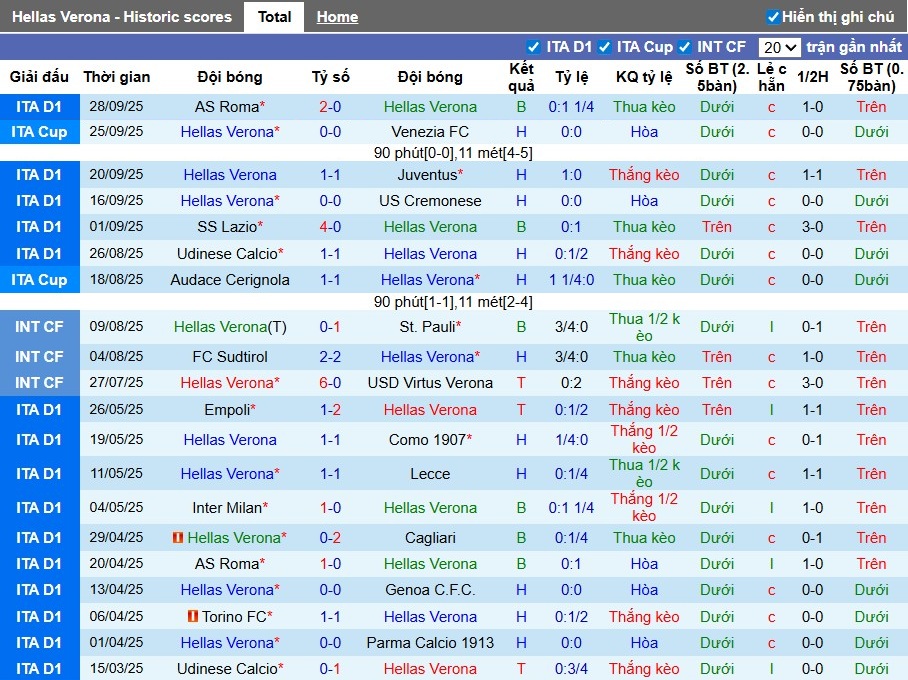Click the INT CF label for the FC Sudtirol match
Image resolution: width=908 pixels, height=680 pixels.
tap(39, 357)
